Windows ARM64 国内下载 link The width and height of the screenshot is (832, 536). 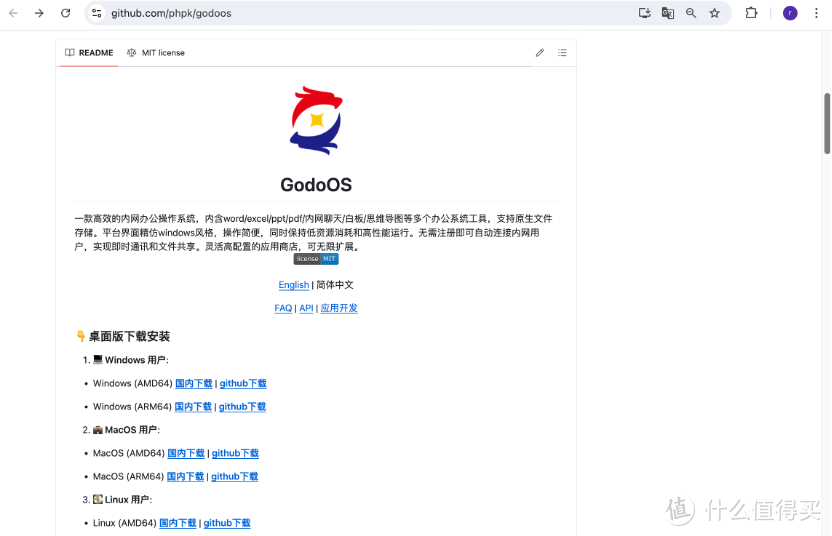pos(193,407)
